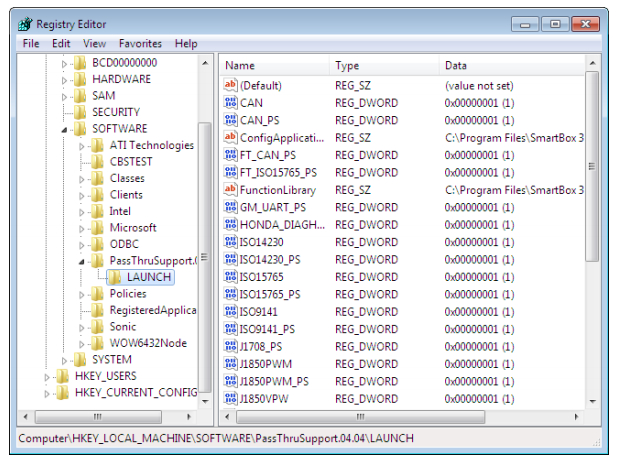Click the tree pane horizontal scrollbar right arrow

[191, 415]
